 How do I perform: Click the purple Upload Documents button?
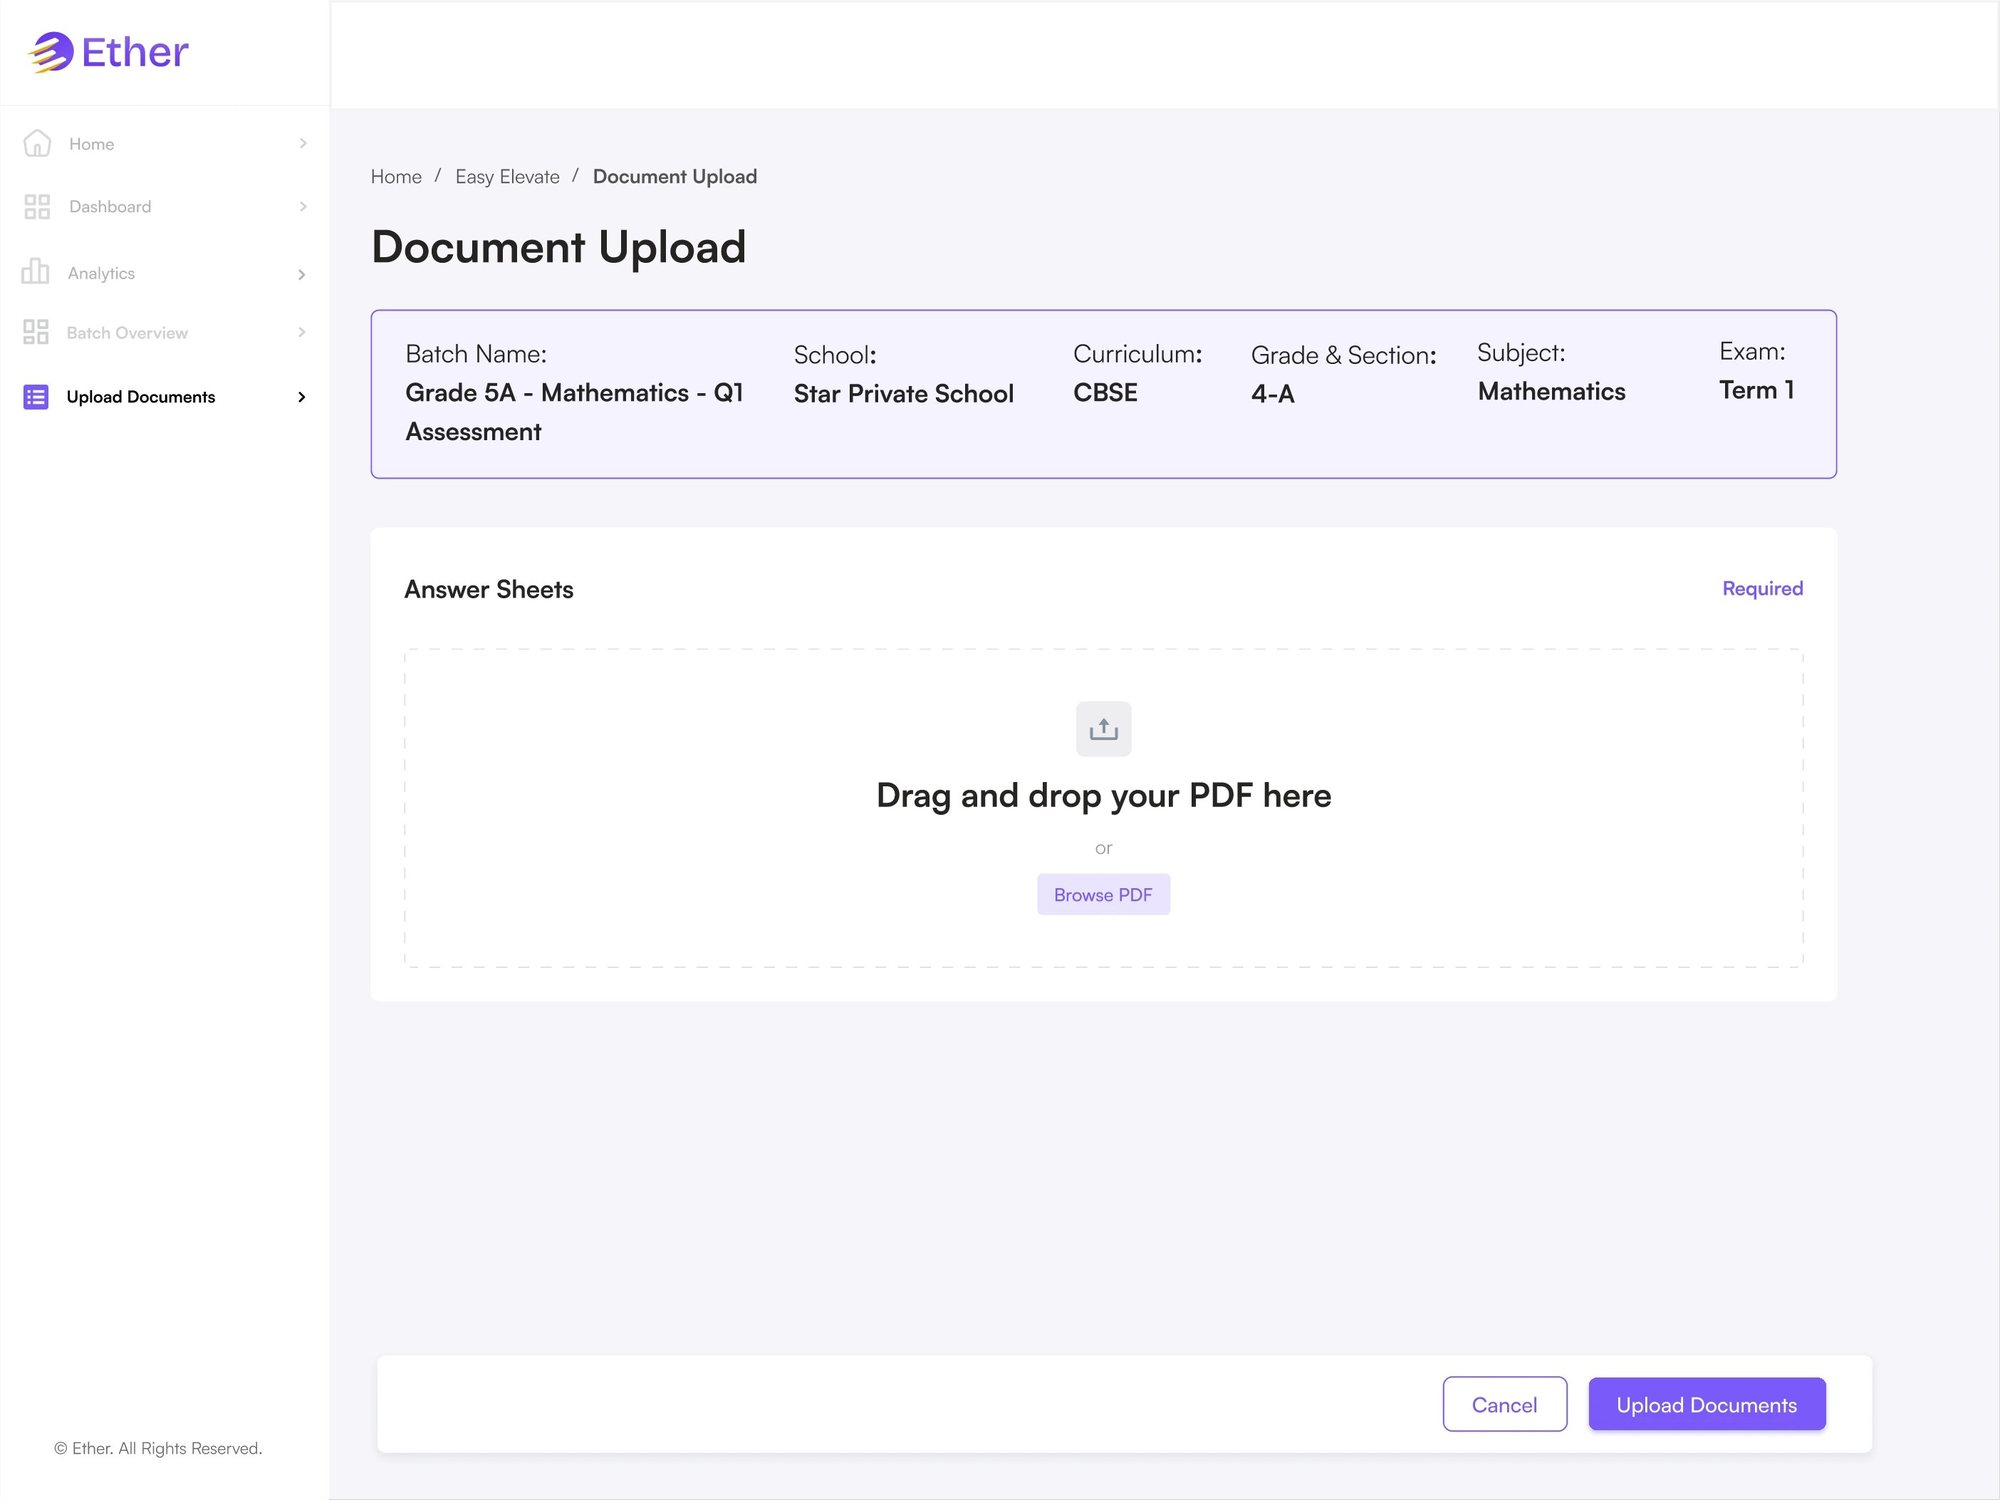point(1706,1405)
